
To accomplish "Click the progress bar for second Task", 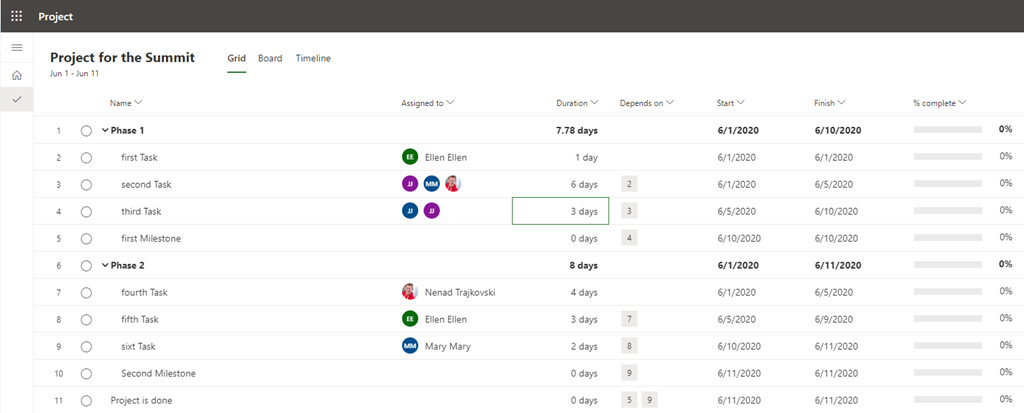I will coord(947,184).
